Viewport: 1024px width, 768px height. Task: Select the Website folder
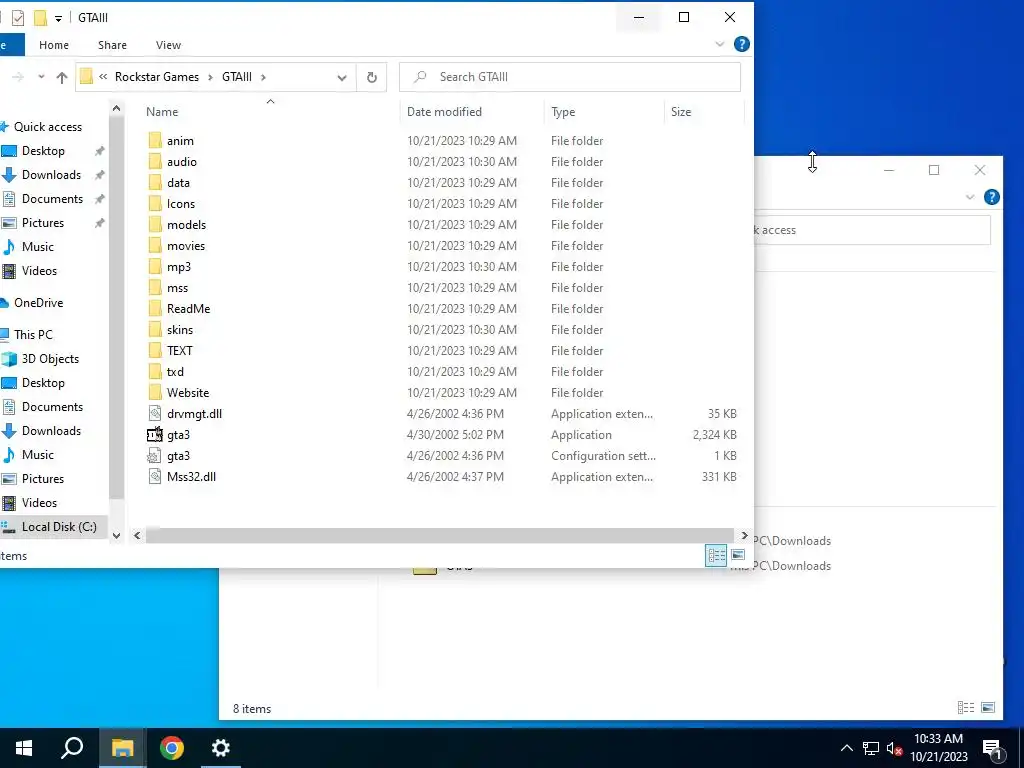point(187,392)
